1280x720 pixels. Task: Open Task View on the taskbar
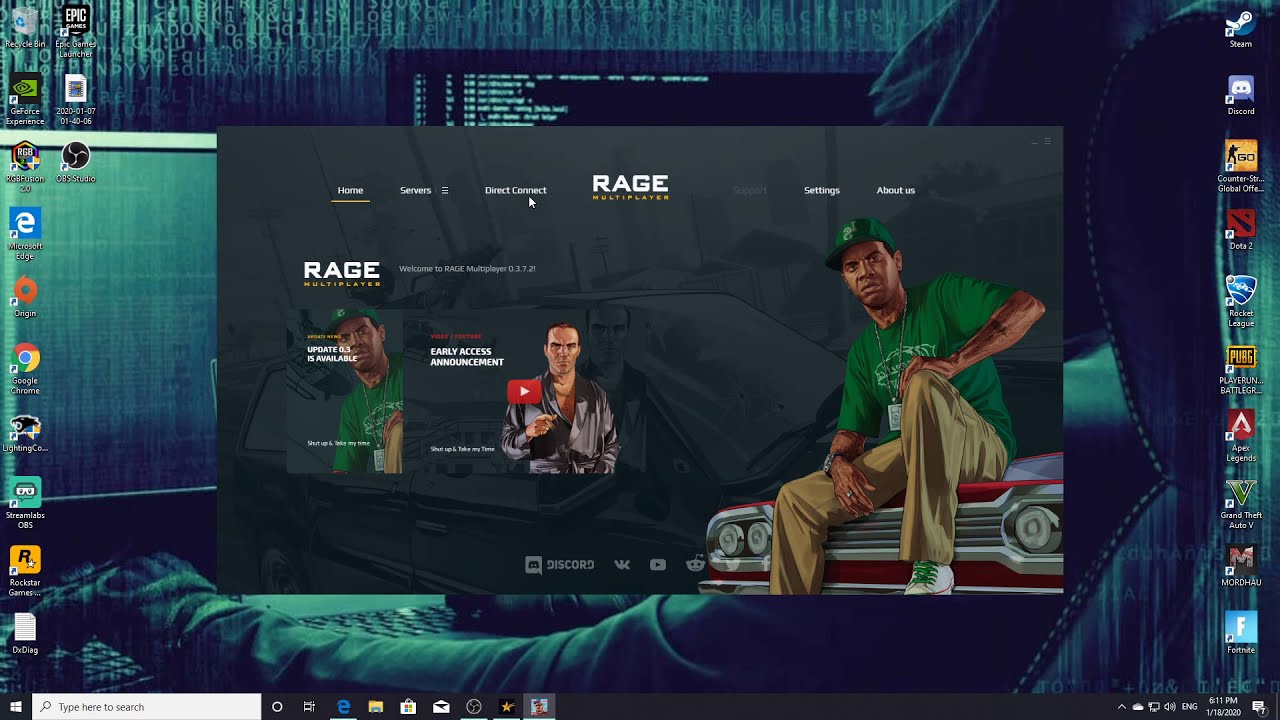point(309,707)
